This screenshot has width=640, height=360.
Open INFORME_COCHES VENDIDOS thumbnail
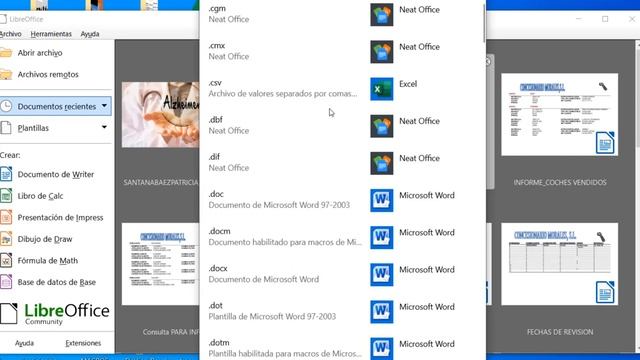(x=560, y=115)
